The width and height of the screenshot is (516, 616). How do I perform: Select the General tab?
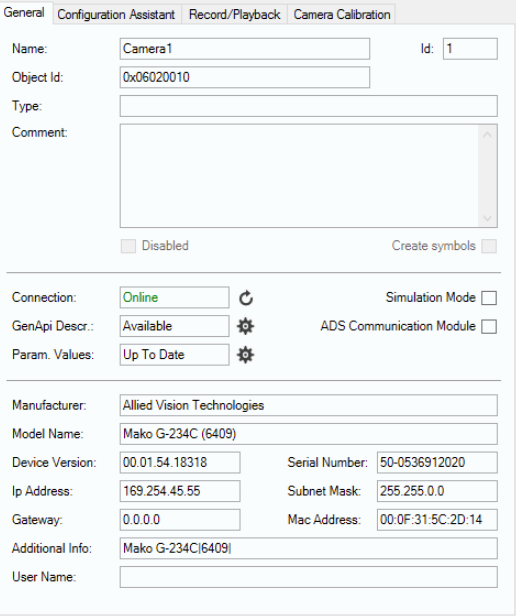click(x=24, y=13)
